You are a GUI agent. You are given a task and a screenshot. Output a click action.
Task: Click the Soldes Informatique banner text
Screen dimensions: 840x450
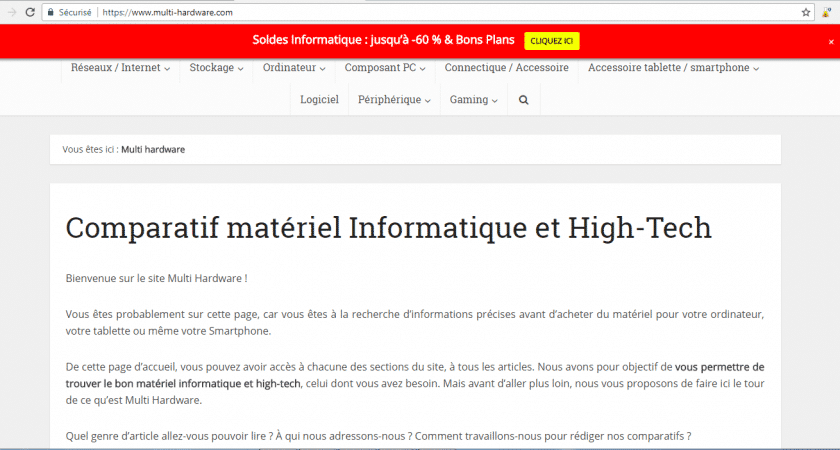point(384,40)
